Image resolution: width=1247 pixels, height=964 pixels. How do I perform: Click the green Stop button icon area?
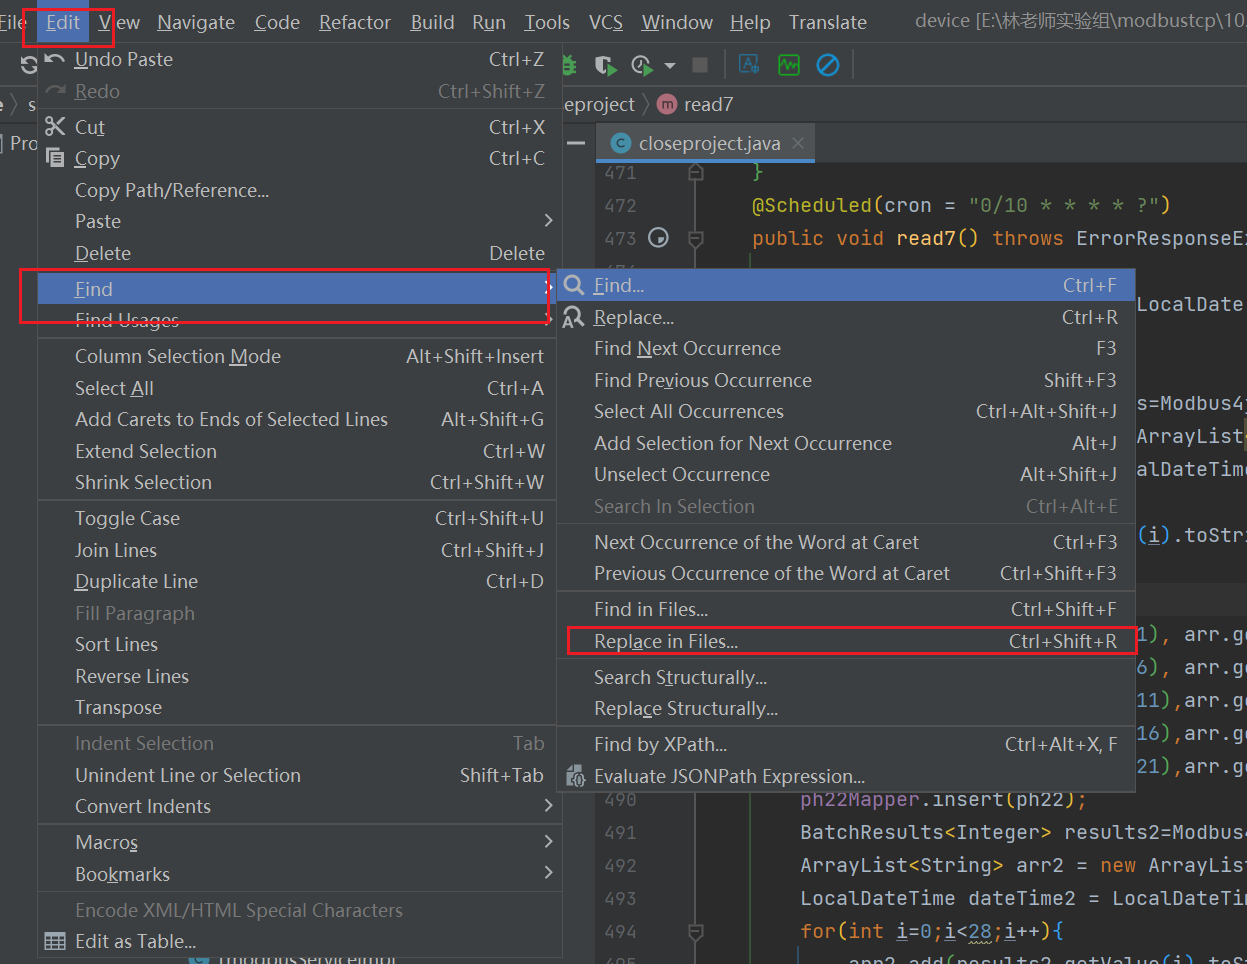700,63
